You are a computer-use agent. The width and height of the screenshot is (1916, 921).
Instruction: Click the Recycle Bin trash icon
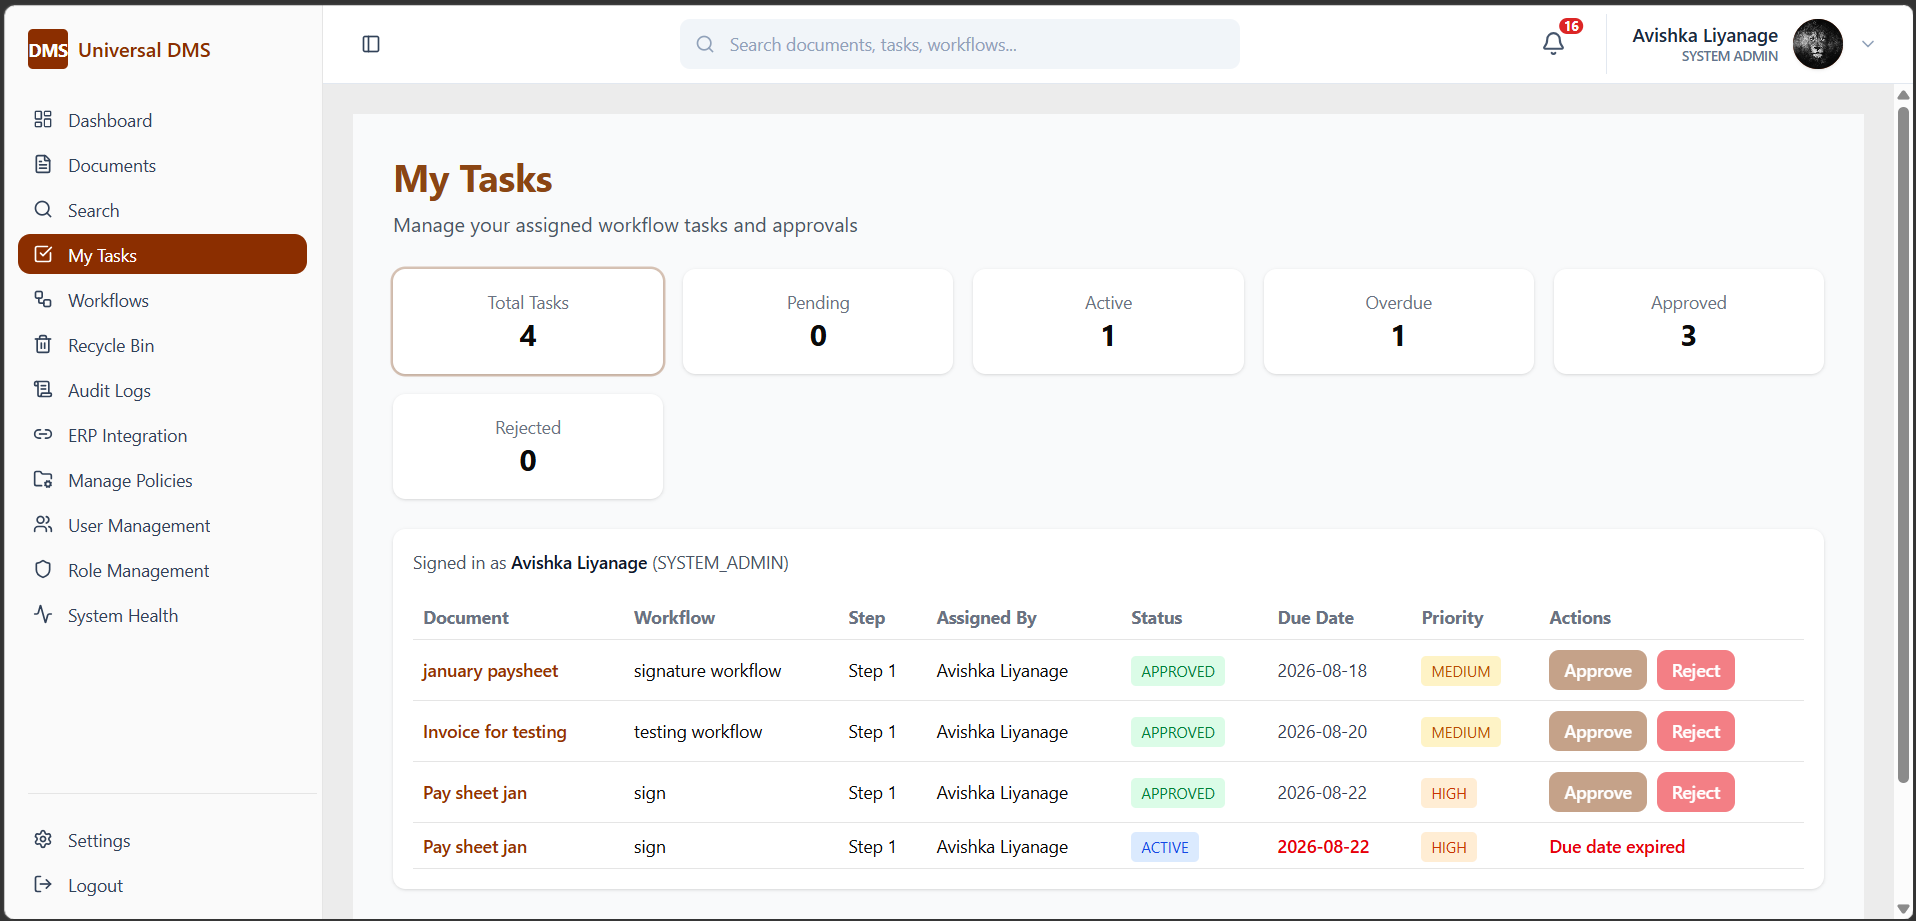43,344
